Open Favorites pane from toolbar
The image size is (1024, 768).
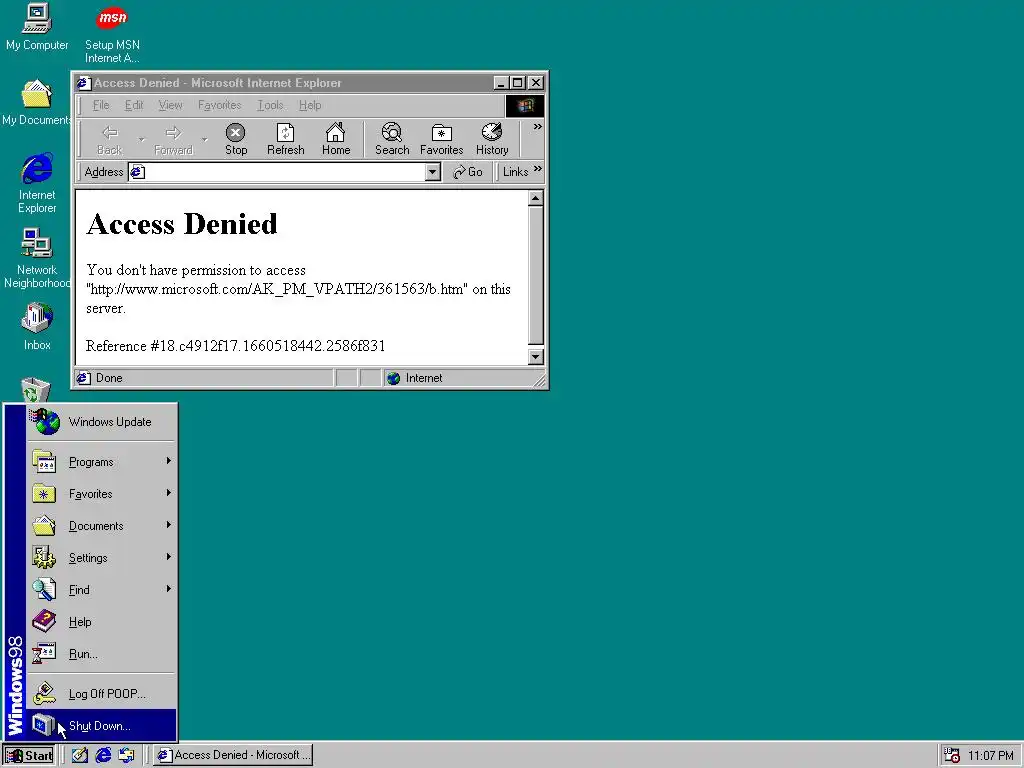click(x=441, y=140)
